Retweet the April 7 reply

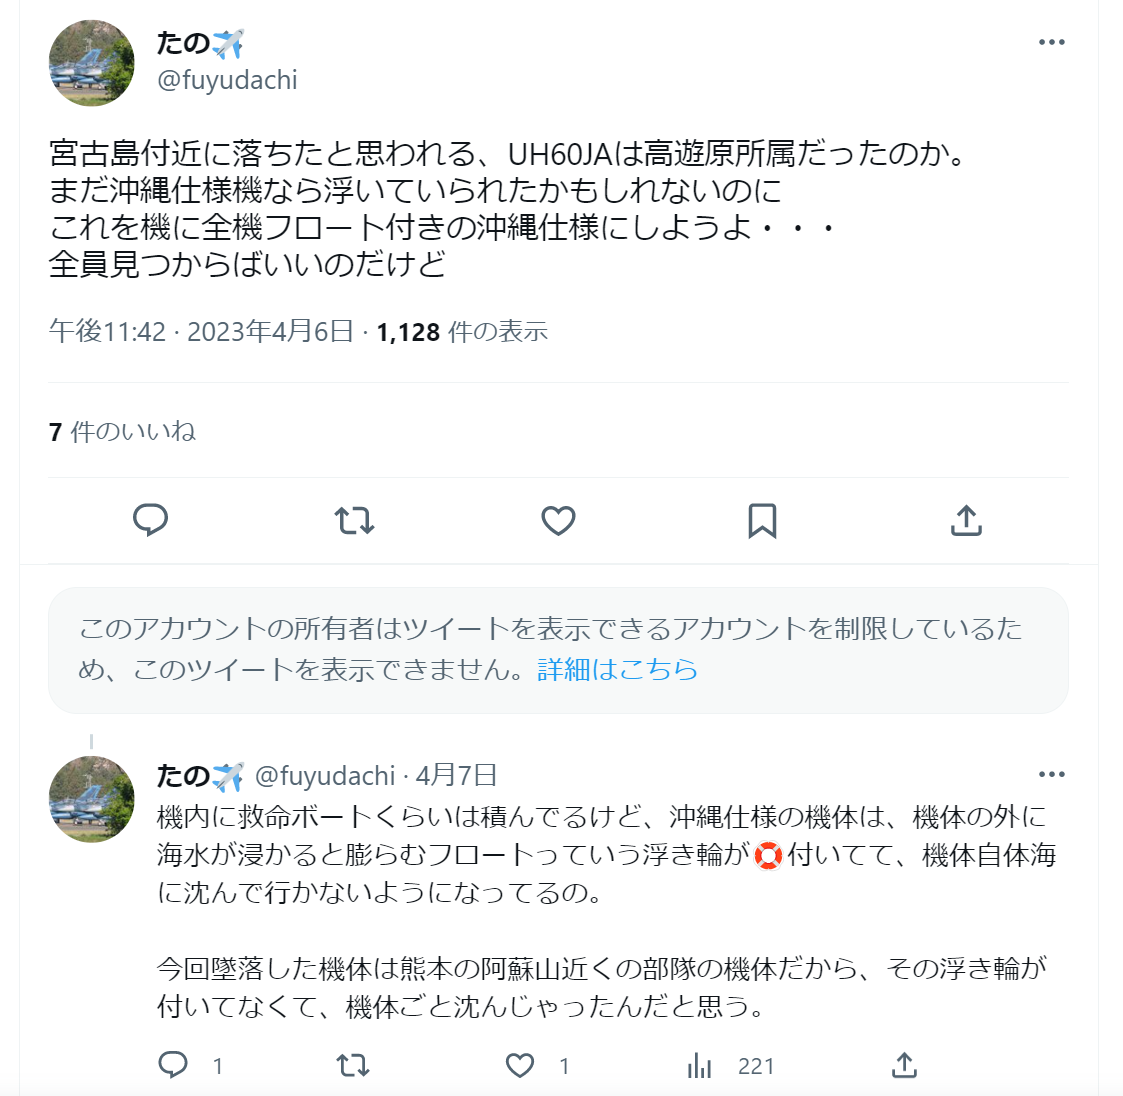coord(353,1066)
